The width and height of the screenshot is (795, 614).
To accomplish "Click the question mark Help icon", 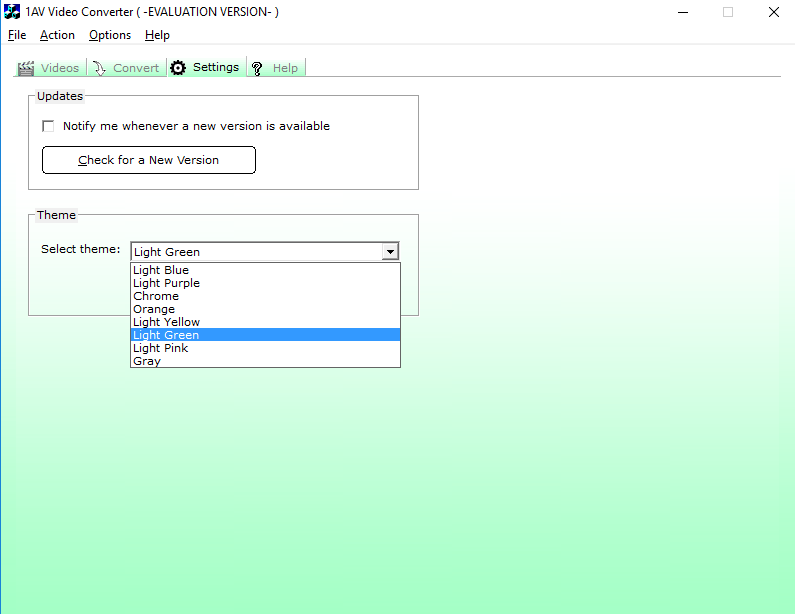I will [x=257, y=68].
